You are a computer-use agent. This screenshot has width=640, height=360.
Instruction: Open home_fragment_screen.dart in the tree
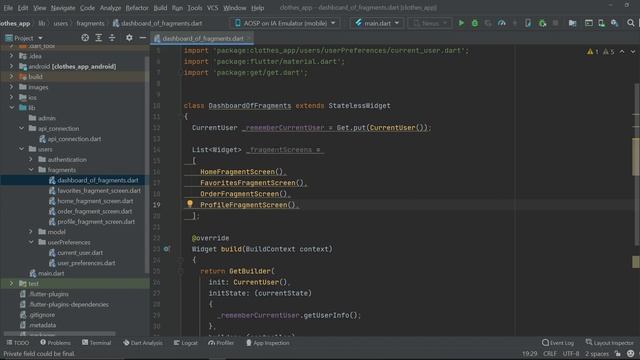(95, 201)
